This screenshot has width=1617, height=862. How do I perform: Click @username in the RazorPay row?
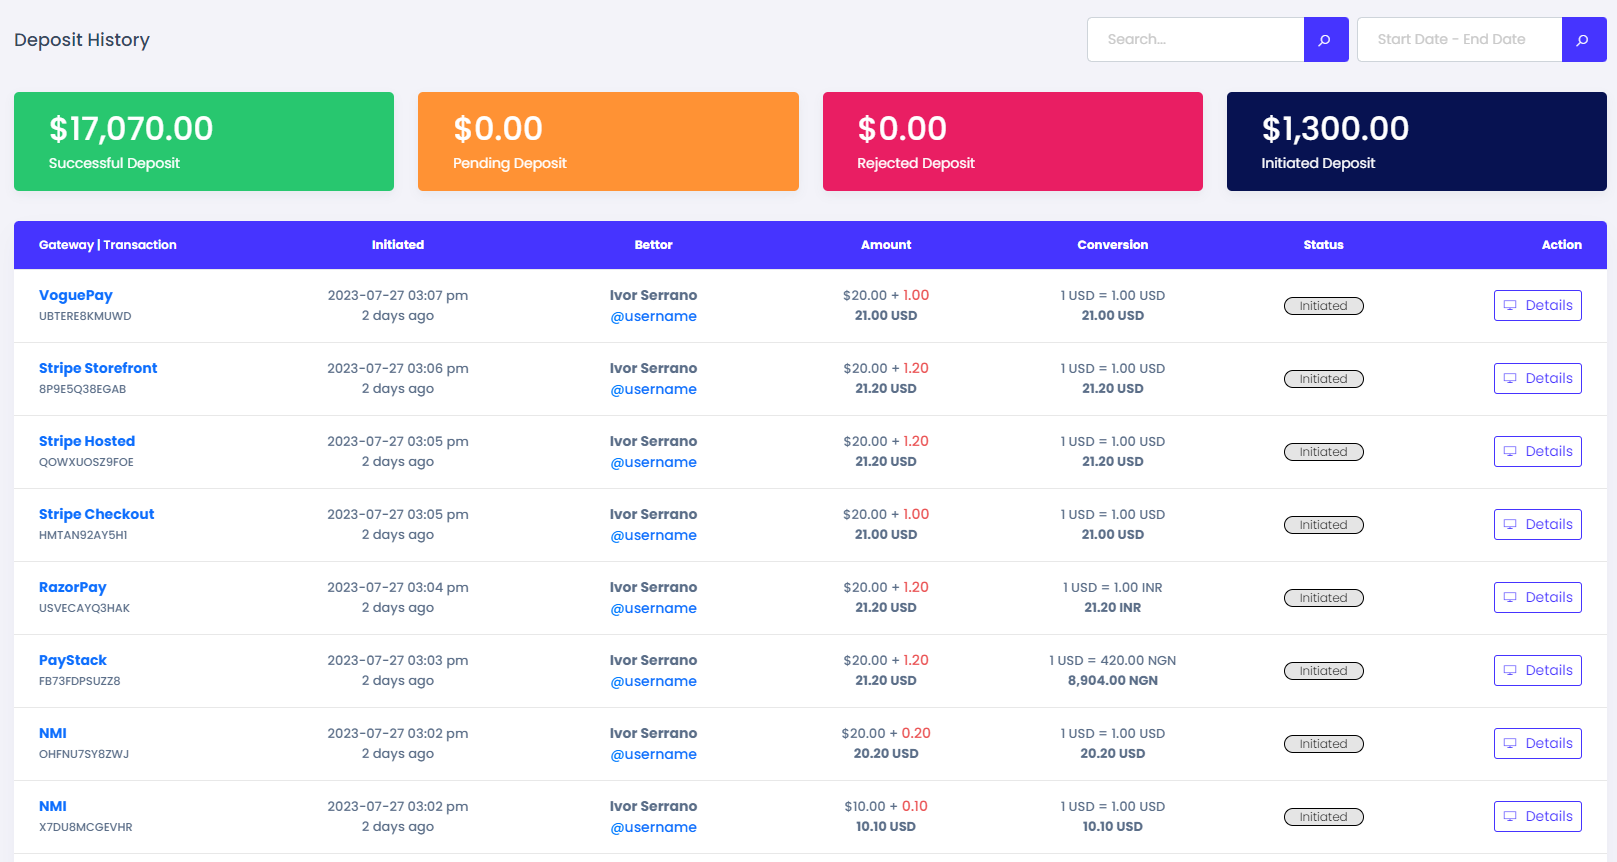pyautogui.click(x=653, y=609)
